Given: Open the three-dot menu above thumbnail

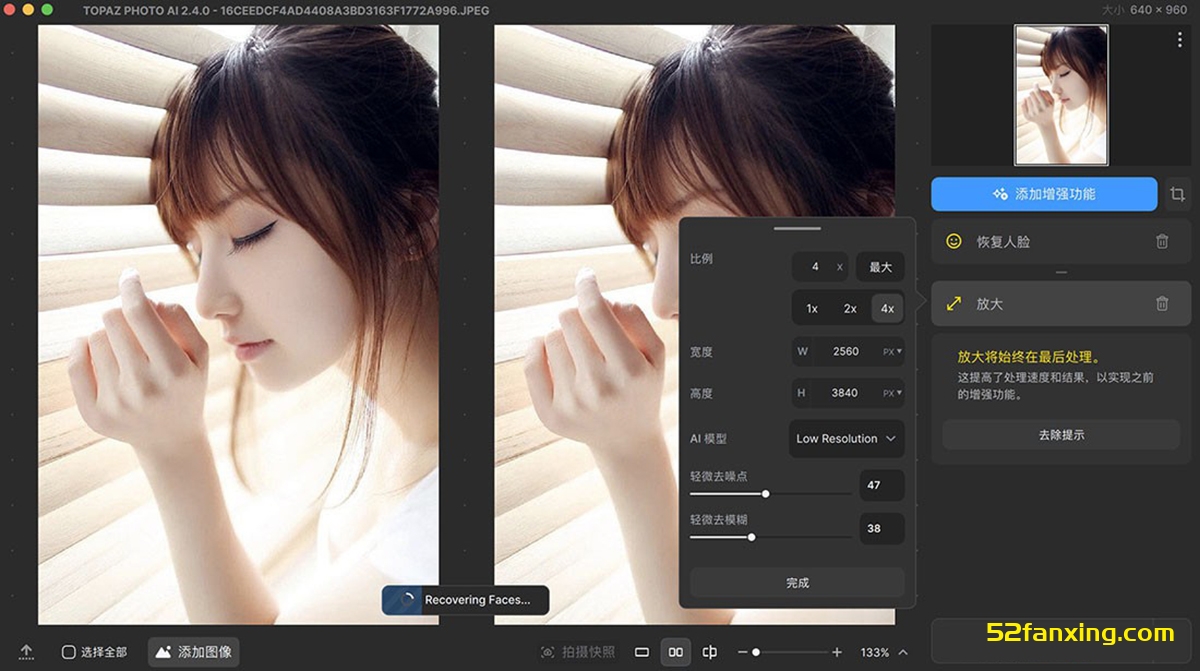Looking at the screenshot, I should point(1180,40).
